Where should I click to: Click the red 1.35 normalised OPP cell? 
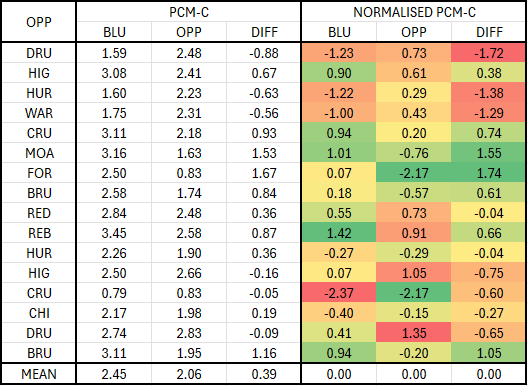coord(414,333)
